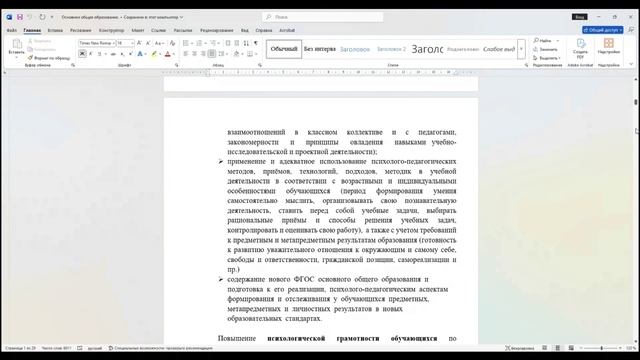Open the comments icon beside share
640x360 pixels.
tap(631, 30)
